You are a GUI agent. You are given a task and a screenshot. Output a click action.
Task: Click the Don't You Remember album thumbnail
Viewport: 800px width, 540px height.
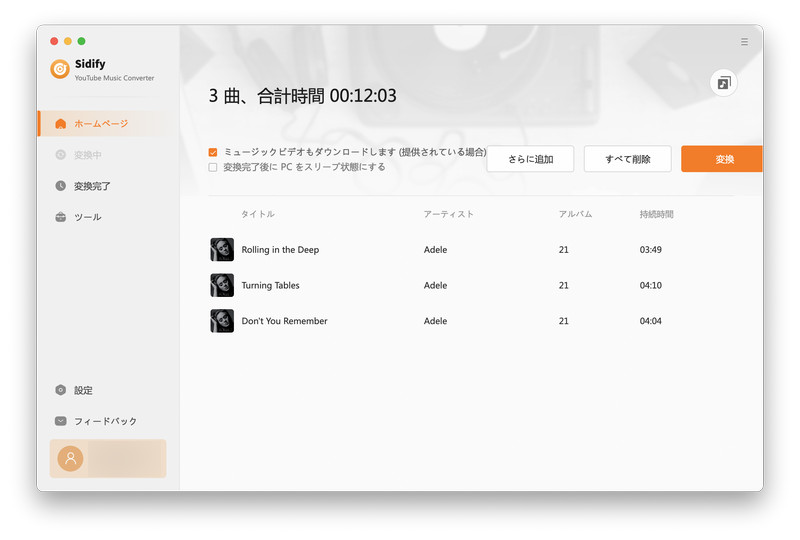point(222,321)
